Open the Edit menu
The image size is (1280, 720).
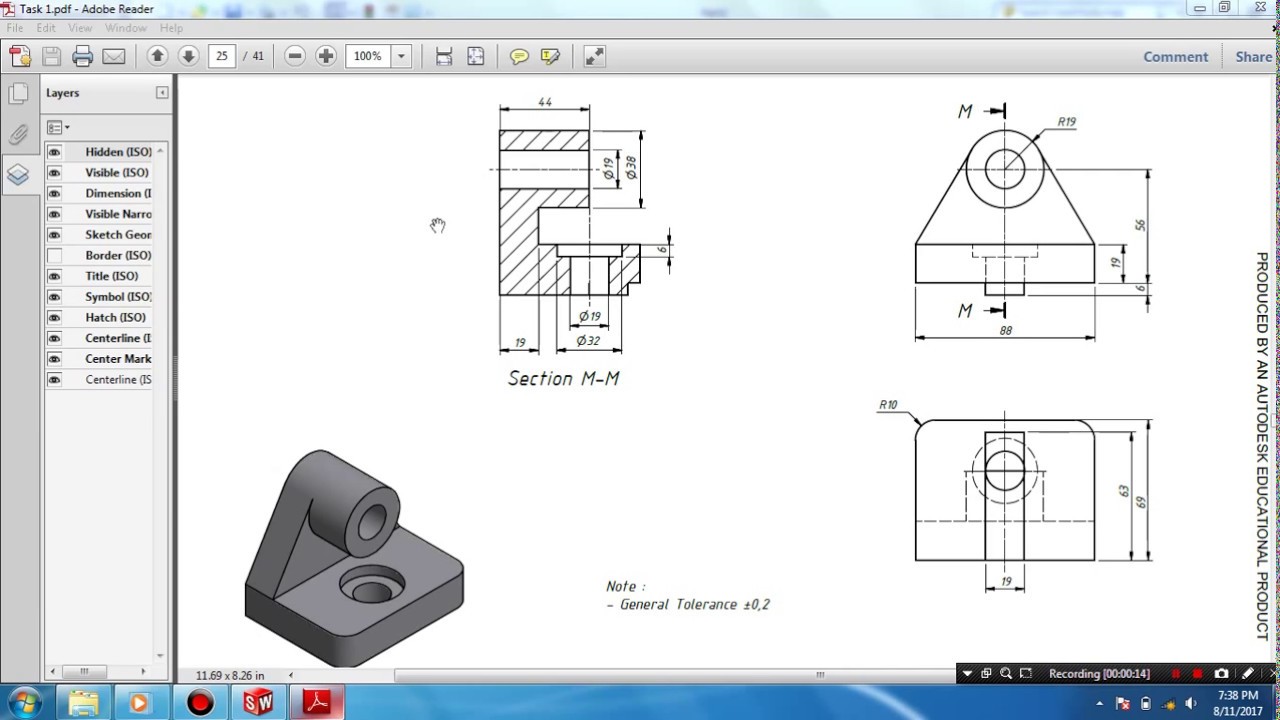(x=46, y=28)
